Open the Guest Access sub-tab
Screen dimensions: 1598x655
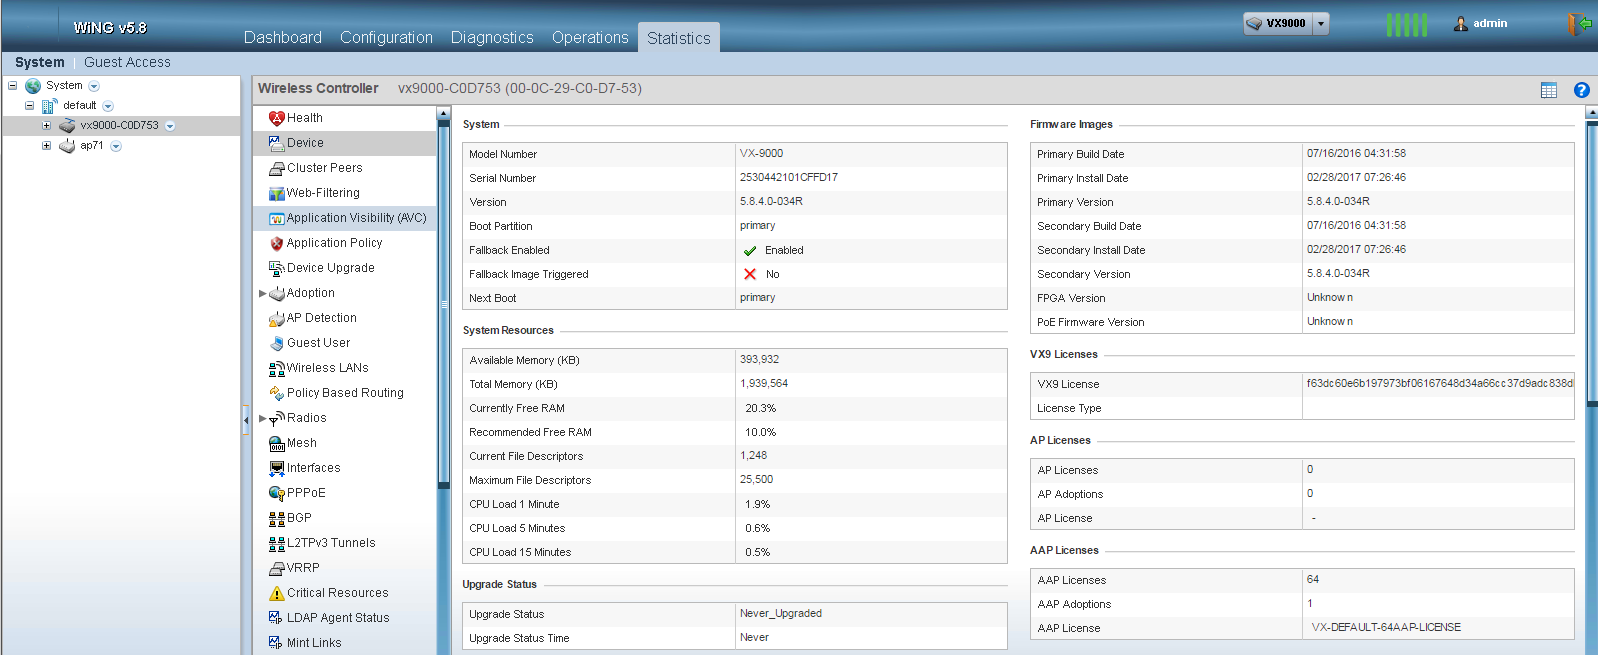tap(127, 62)
